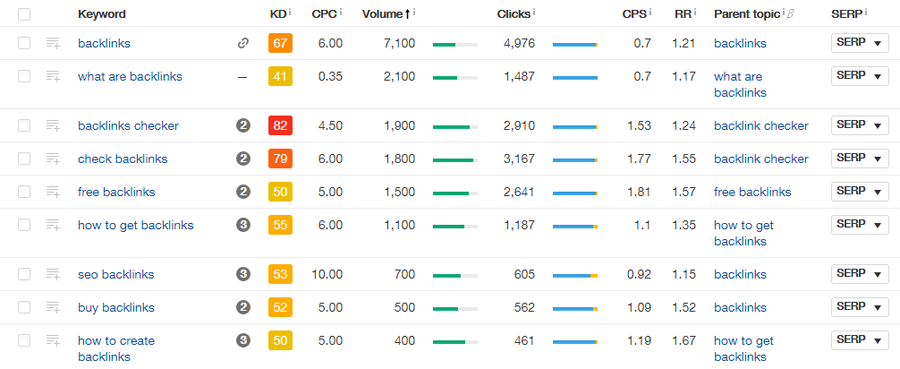Sort table by Volume column header

(386, 14)
